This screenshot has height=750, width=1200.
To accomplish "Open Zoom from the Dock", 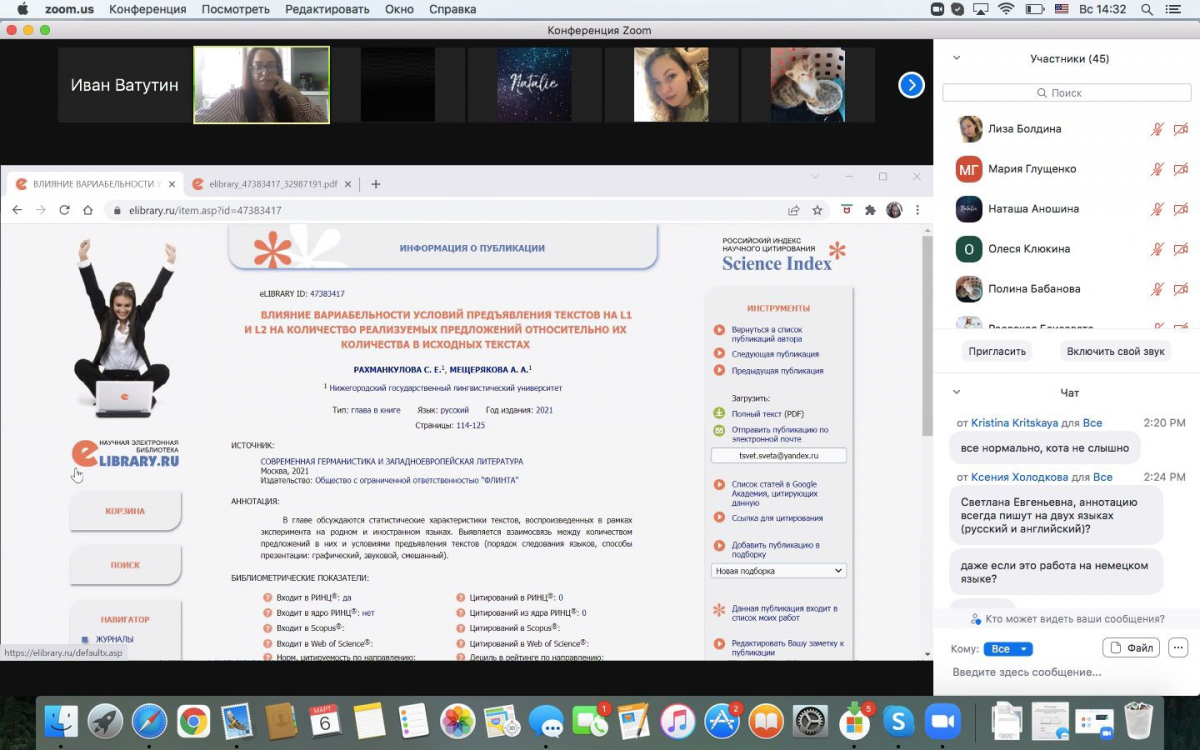I will pos(942,721).
